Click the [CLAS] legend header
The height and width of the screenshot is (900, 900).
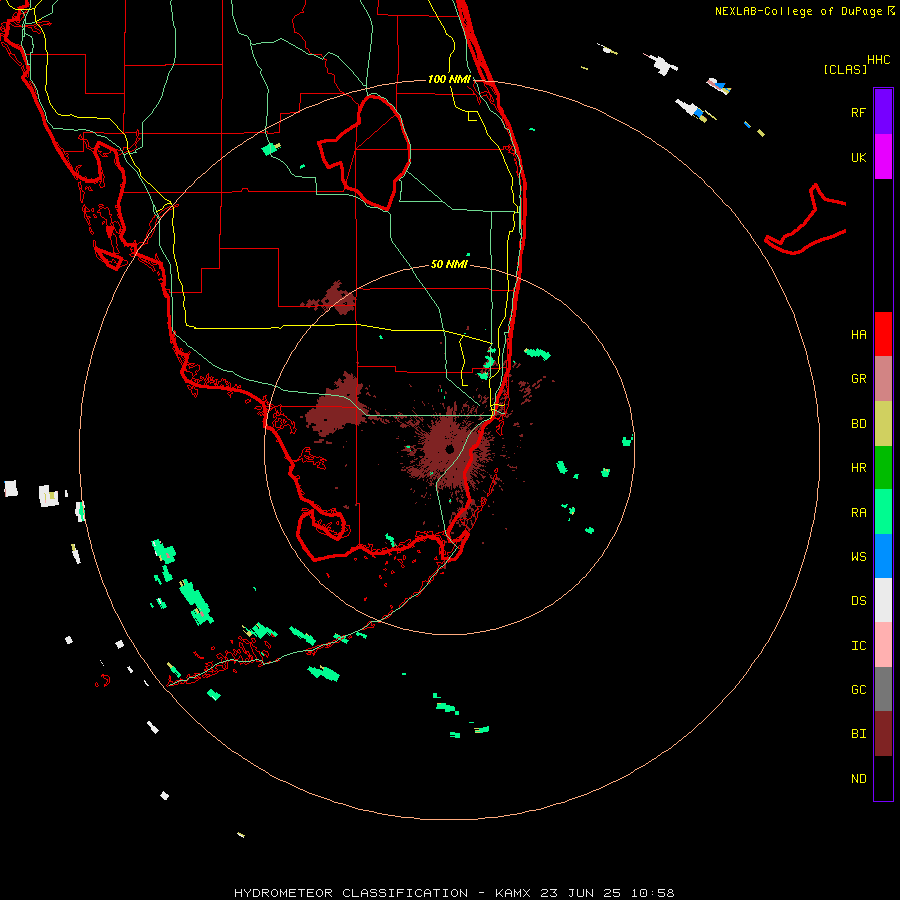tap(844, 70)
